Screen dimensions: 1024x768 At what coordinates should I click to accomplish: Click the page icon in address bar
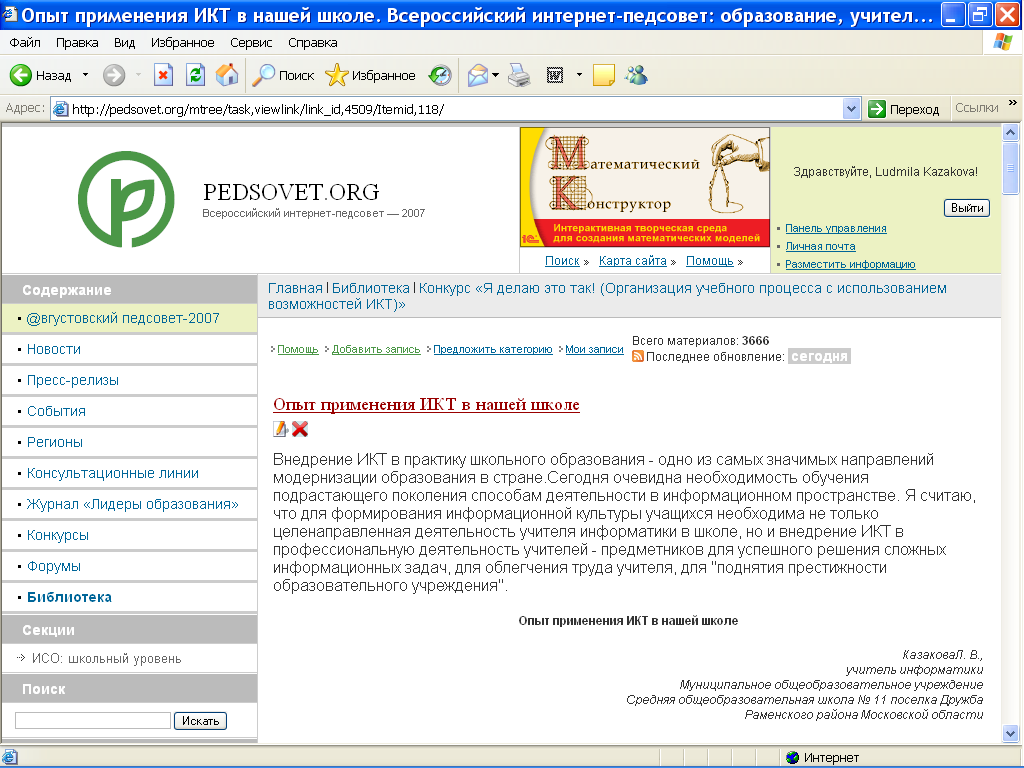click(x=60, y=109)
